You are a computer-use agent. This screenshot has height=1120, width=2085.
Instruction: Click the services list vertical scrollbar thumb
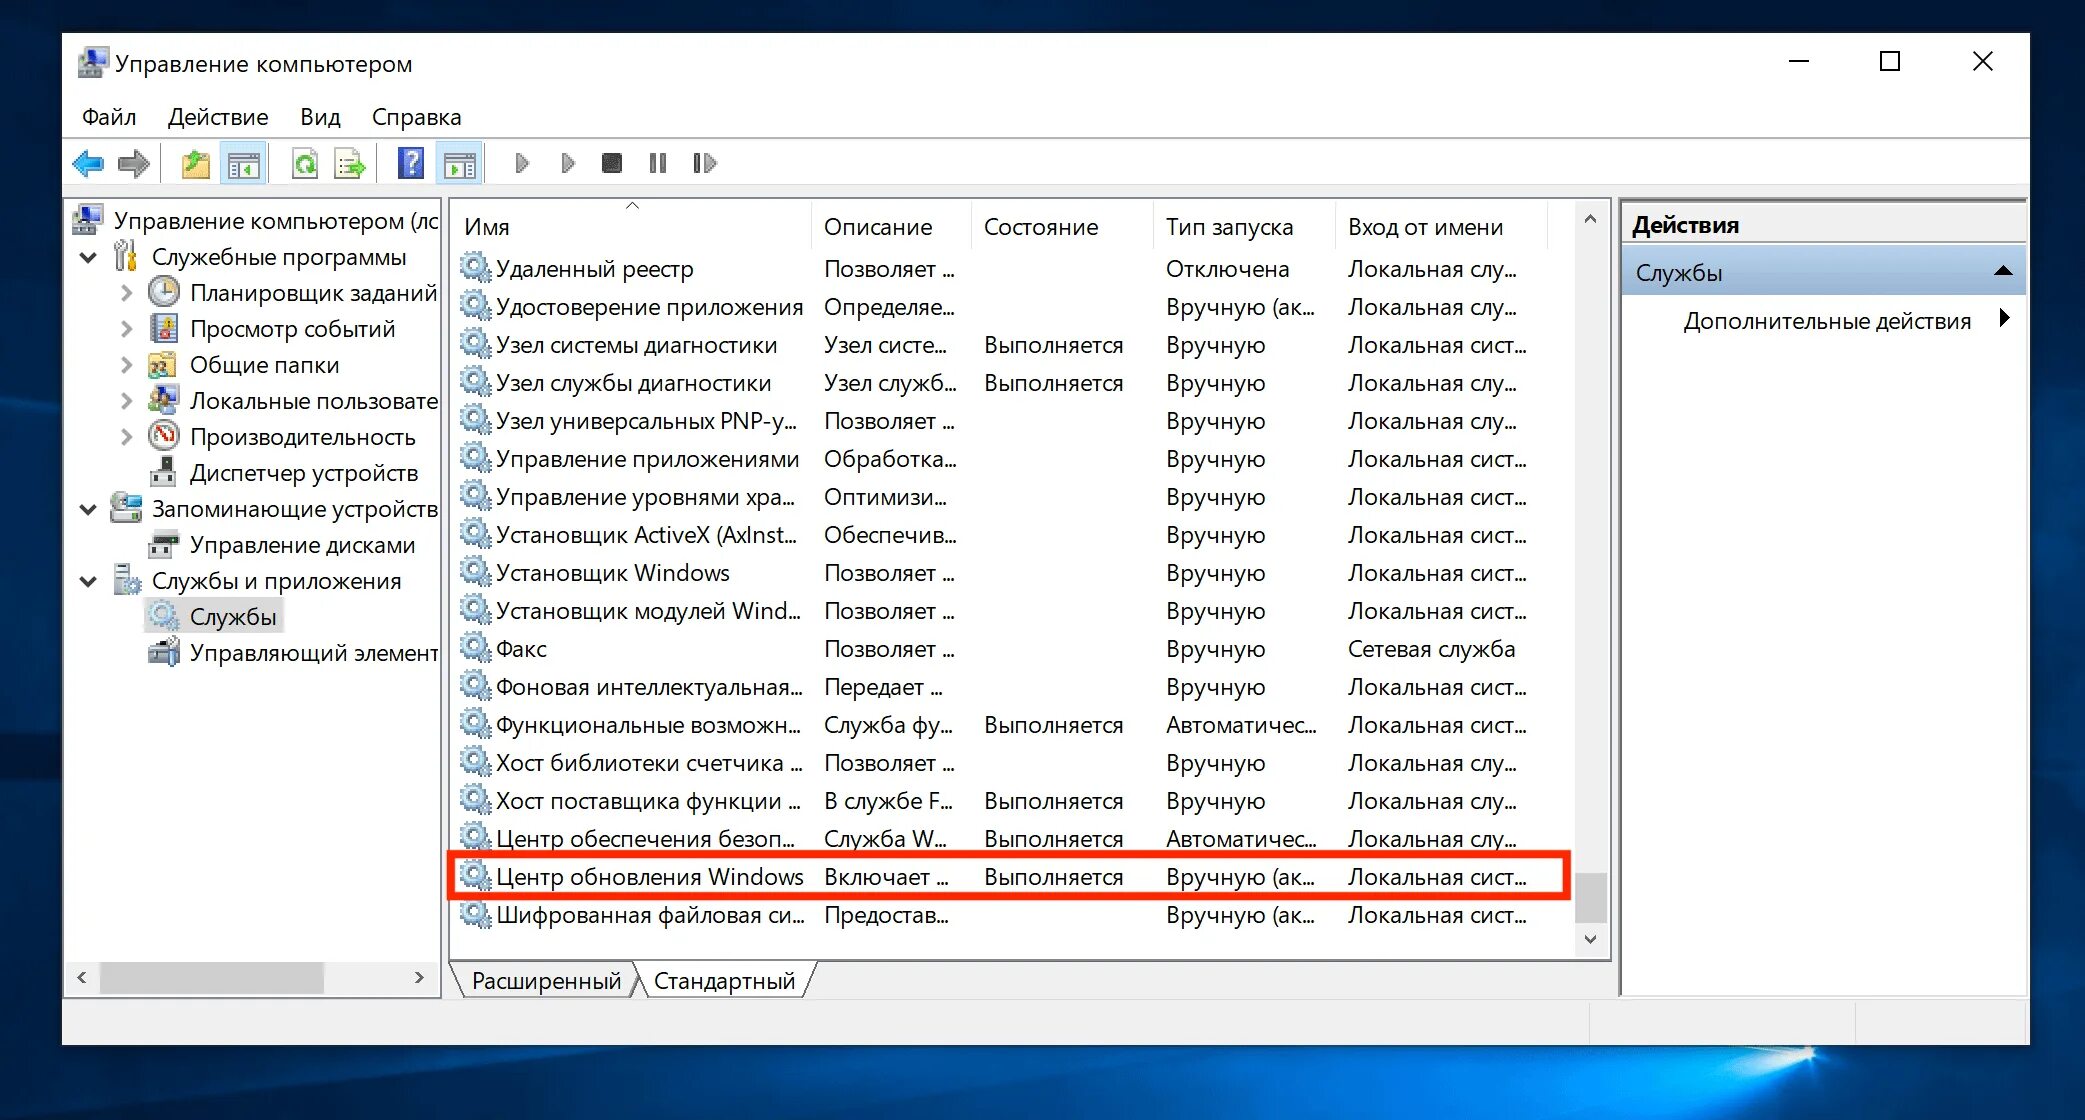tap(1590, 897)
